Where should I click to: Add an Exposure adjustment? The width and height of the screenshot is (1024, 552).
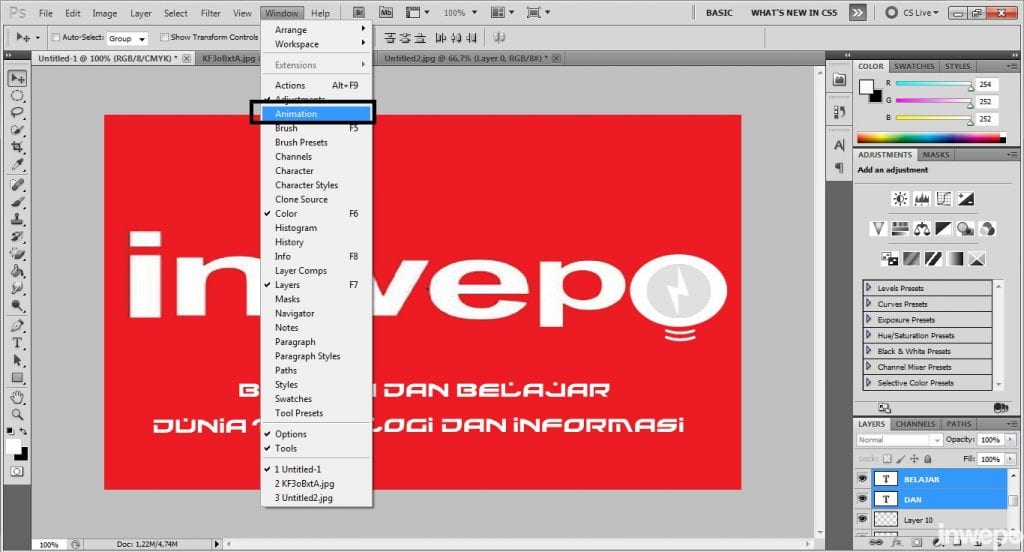pyautogui.click(x=966, y=199)
